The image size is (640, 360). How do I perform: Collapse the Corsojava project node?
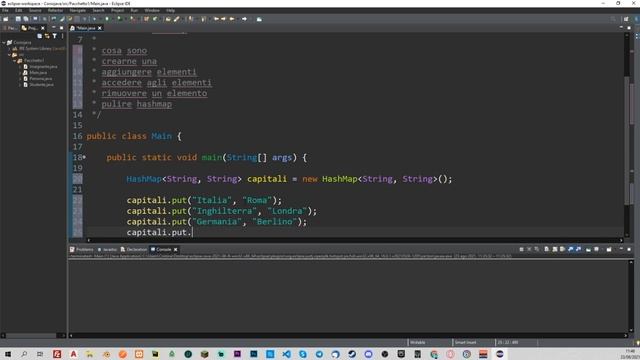pyautogui.click(x=4, y=42)
